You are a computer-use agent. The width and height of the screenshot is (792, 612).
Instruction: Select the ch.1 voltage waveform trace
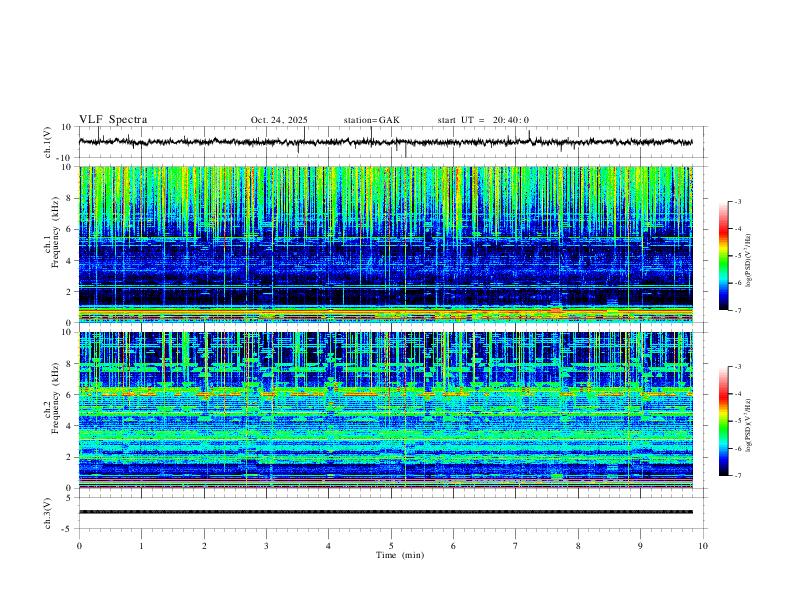[x=386, y=142]
